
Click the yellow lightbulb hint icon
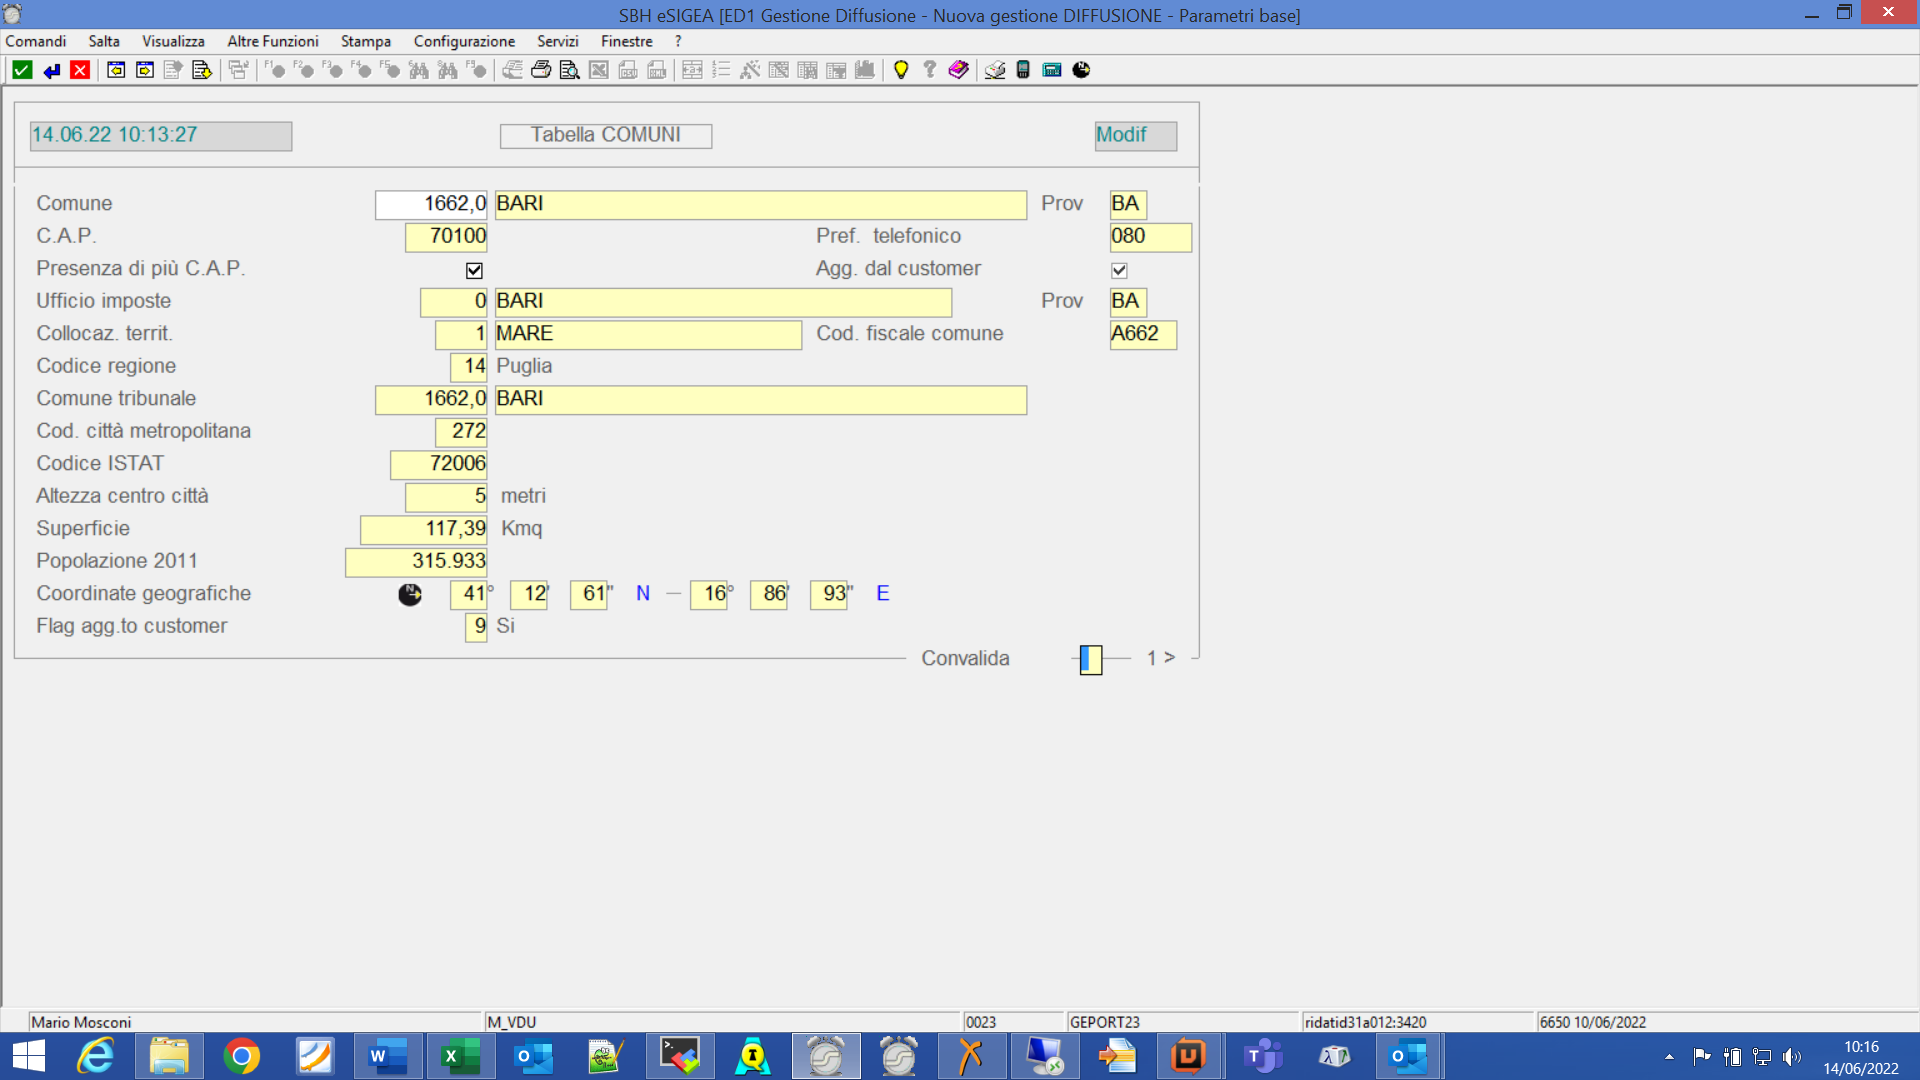pyautogui.click(x=901, y=70)
